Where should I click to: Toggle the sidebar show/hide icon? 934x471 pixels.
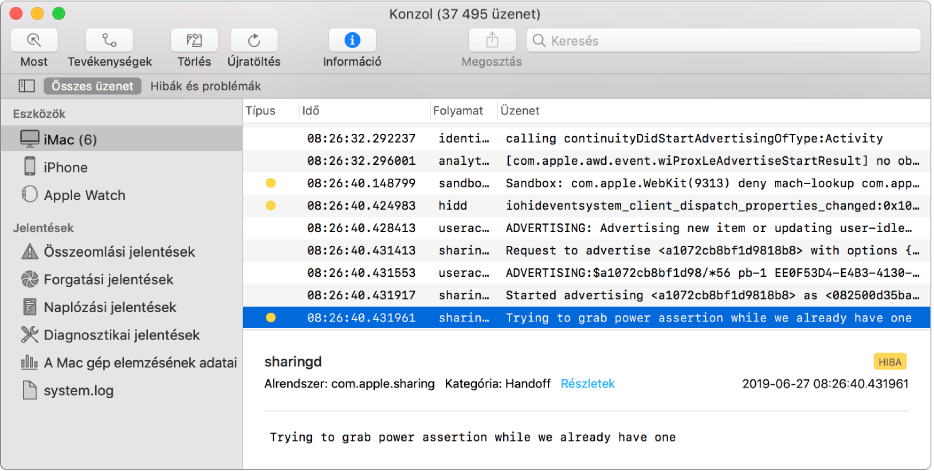pyautogui.click(x=27, y=86)
